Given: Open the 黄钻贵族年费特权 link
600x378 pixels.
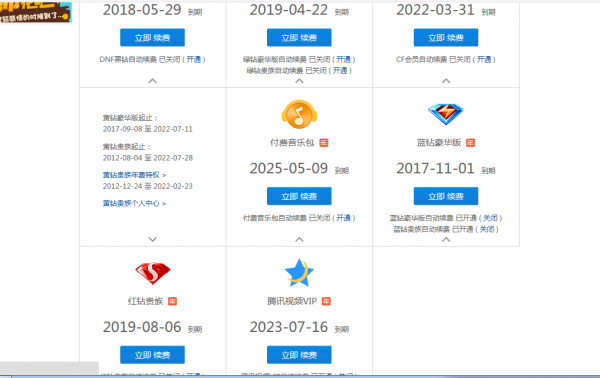Looking at the screenshot, I should click(134, 175).
